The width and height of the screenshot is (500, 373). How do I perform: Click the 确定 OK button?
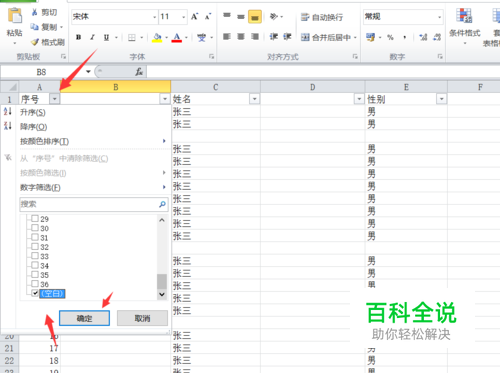84,318
